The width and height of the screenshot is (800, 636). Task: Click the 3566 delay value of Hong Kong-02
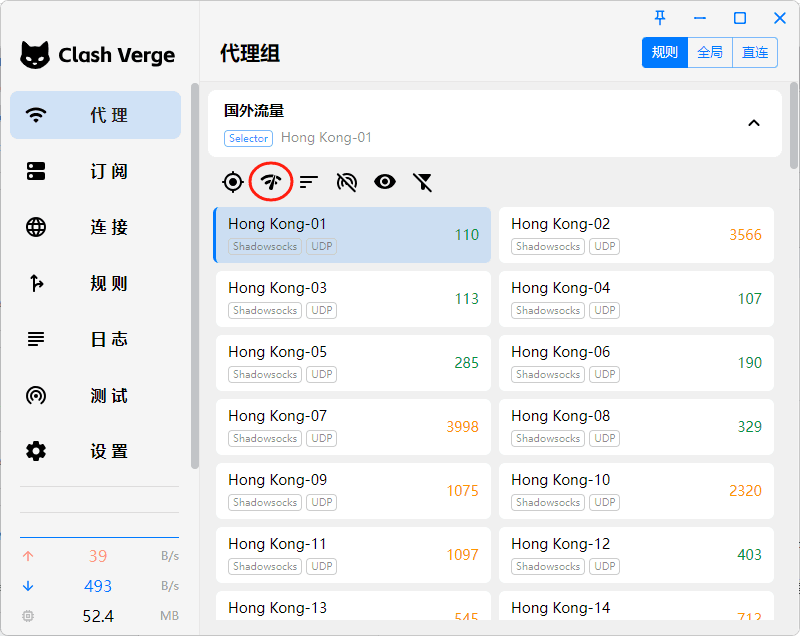pyautogui.click(x=745, y=235)
